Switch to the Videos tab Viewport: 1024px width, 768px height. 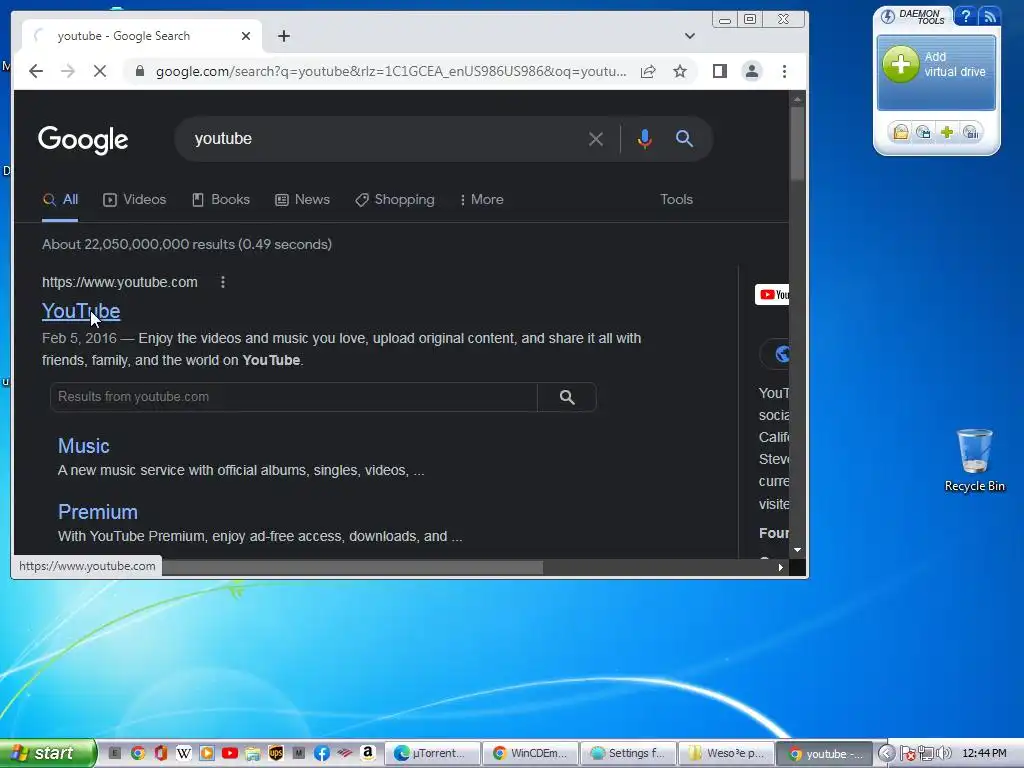click(135, 200)
